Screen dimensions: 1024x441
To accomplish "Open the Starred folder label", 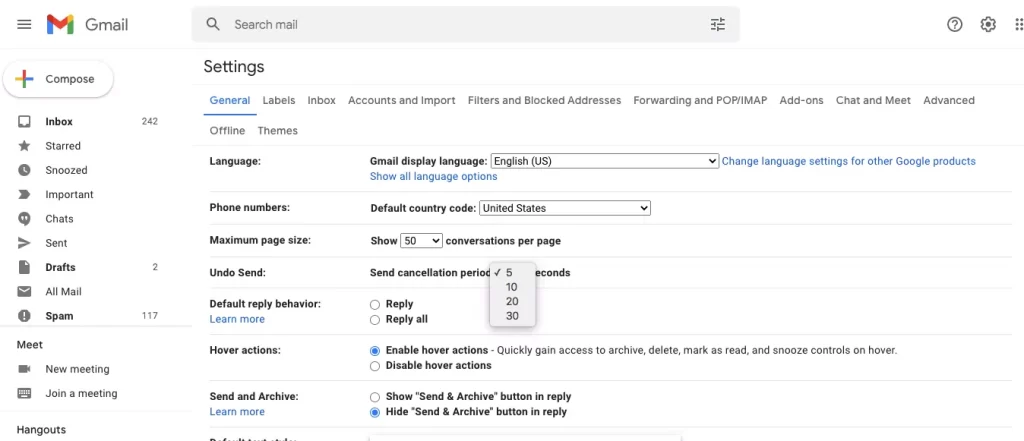I will [63, 146].
